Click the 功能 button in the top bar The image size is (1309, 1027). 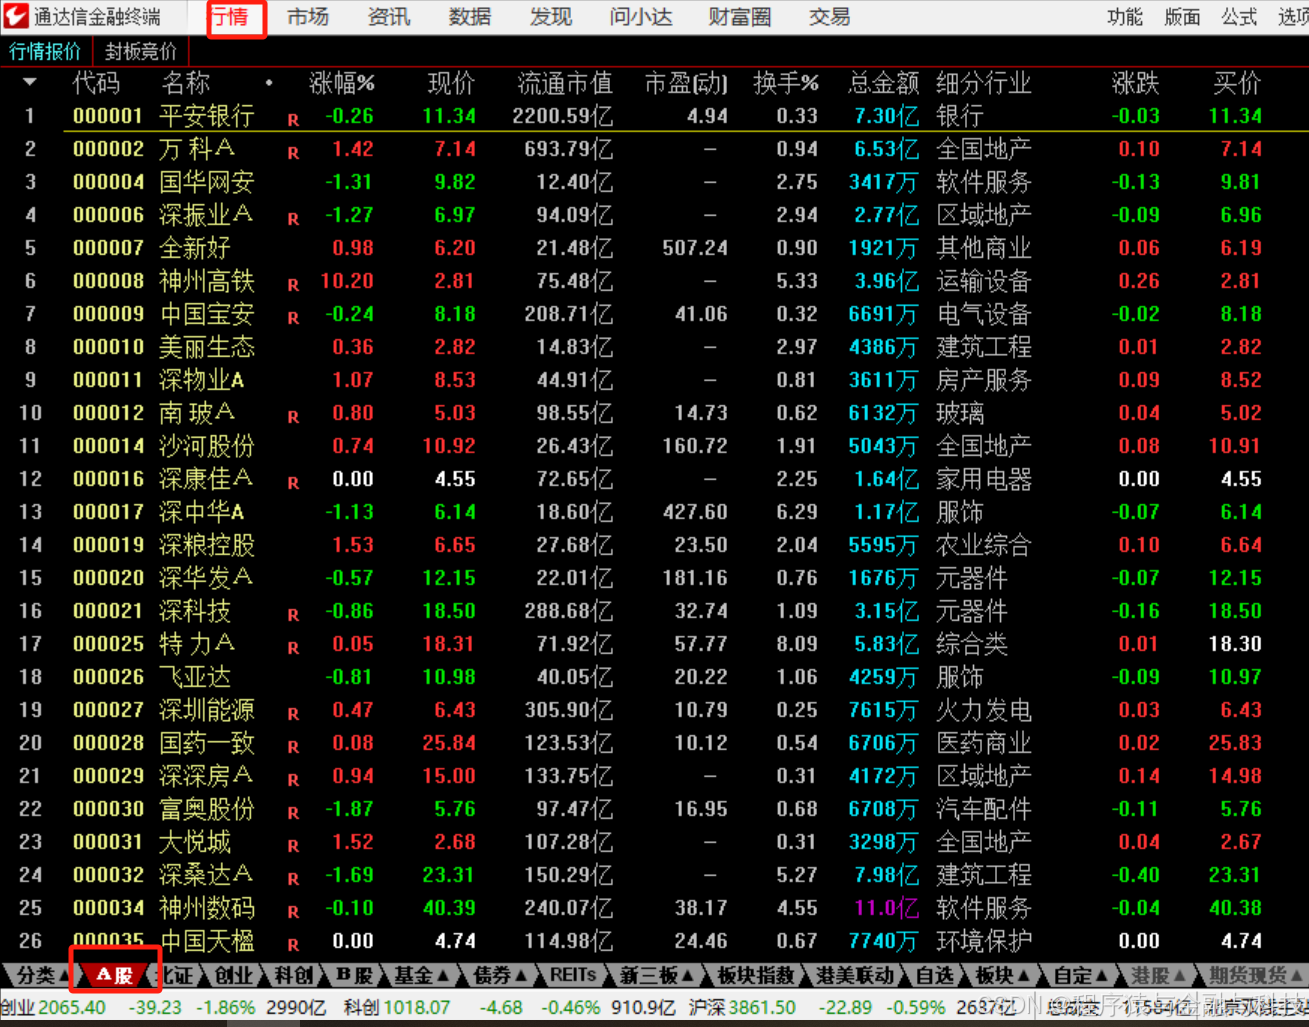pos(1125,17)
